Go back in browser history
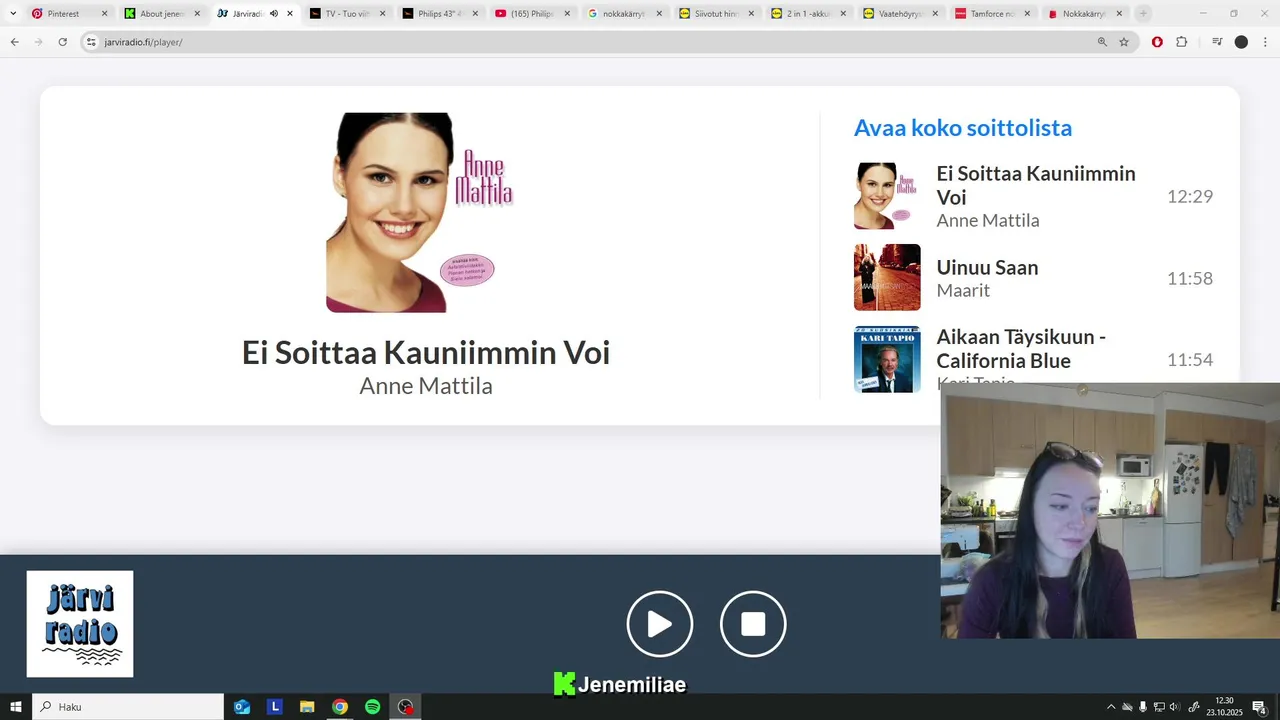Screen dimensions: 1280x720 (x=14, y=42)
